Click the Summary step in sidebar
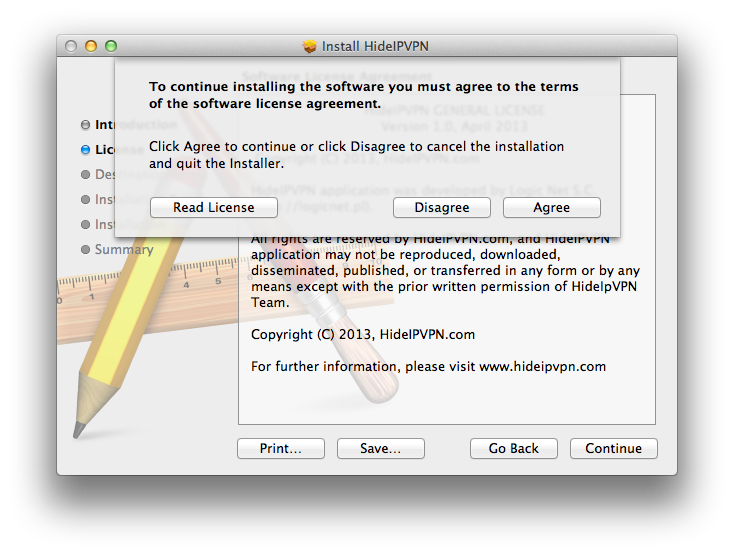Screen dimensions: 734x554 [x=124, y=250]
